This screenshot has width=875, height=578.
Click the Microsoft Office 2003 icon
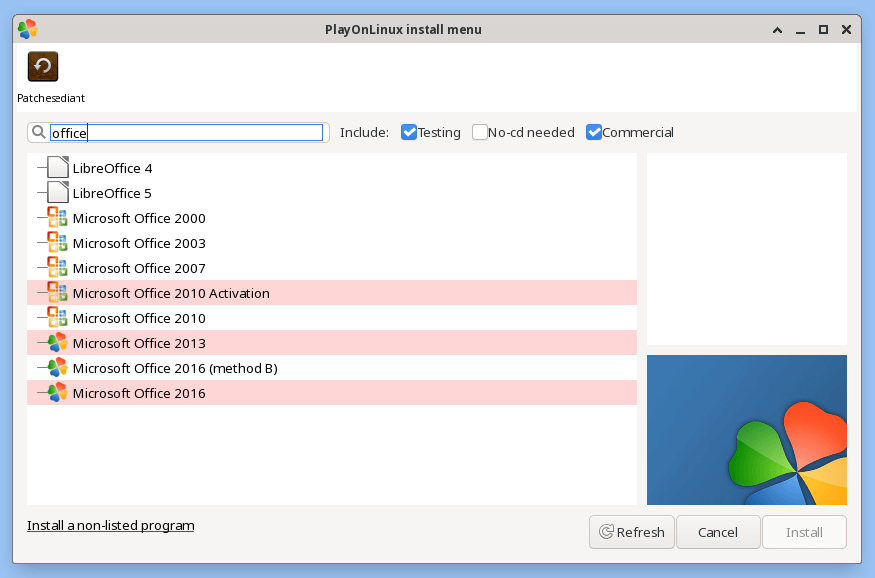pos(57,243)
